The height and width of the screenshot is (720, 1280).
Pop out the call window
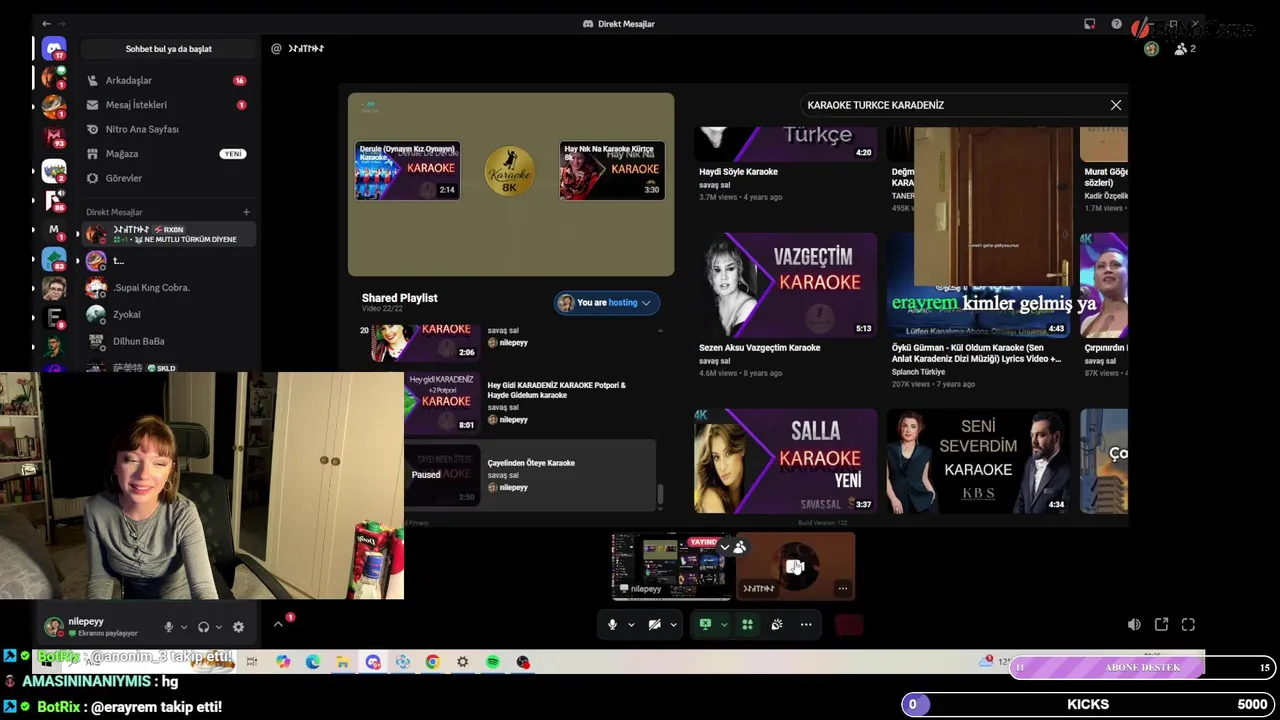pos(1161,625)
